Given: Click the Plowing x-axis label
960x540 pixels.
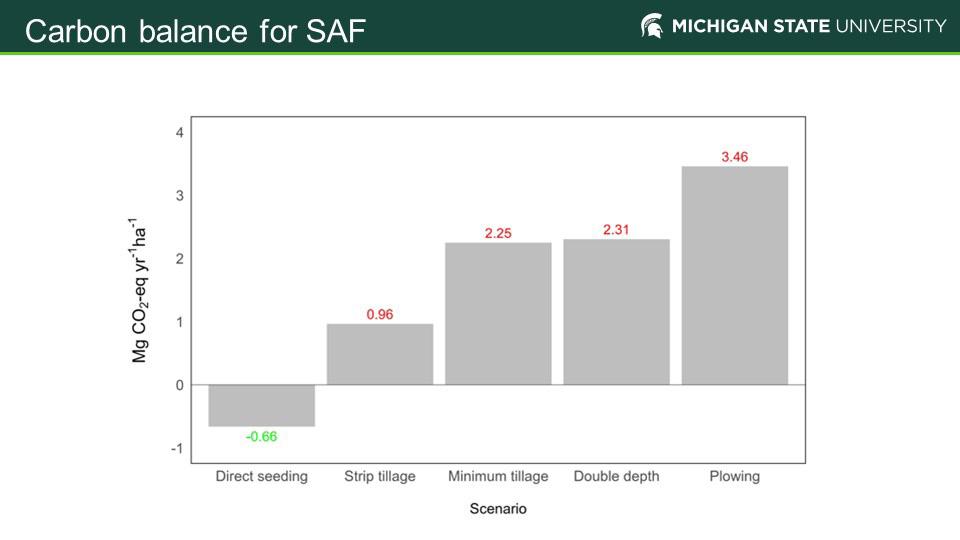Looking at the screenshot, I should pos(735,476).
